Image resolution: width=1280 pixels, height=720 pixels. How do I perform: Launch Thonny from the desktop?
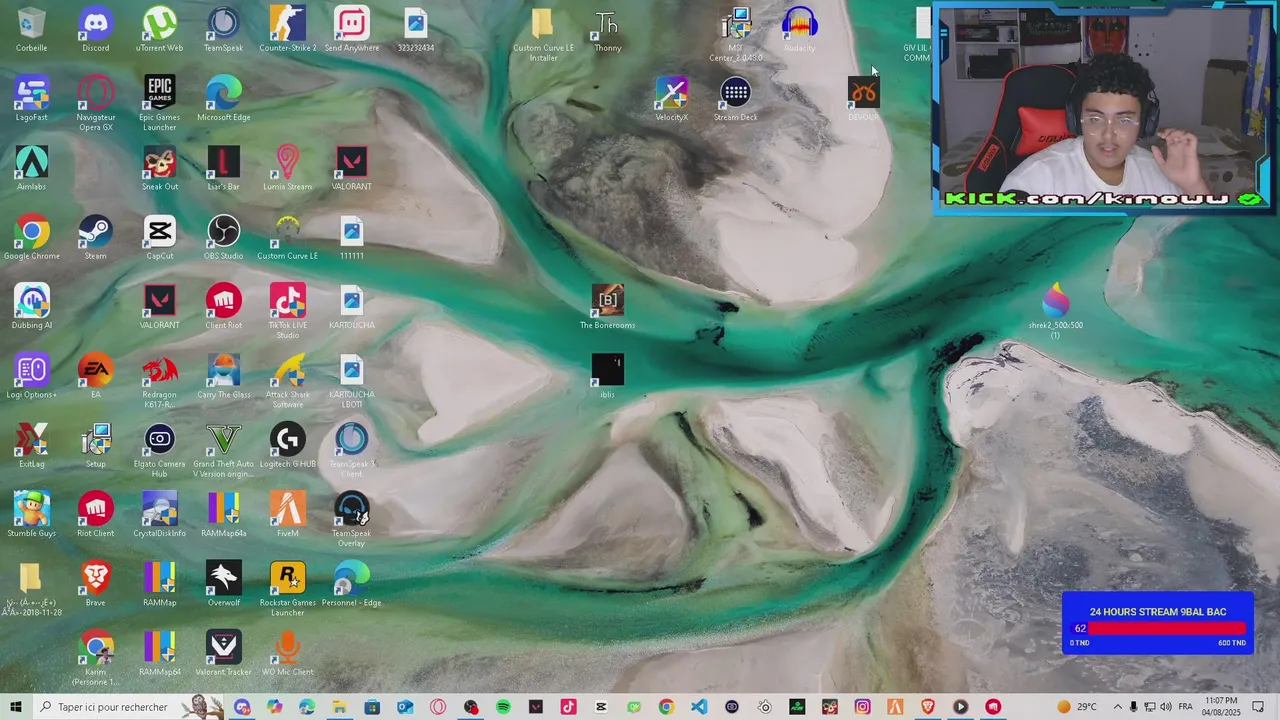[607, 30]
